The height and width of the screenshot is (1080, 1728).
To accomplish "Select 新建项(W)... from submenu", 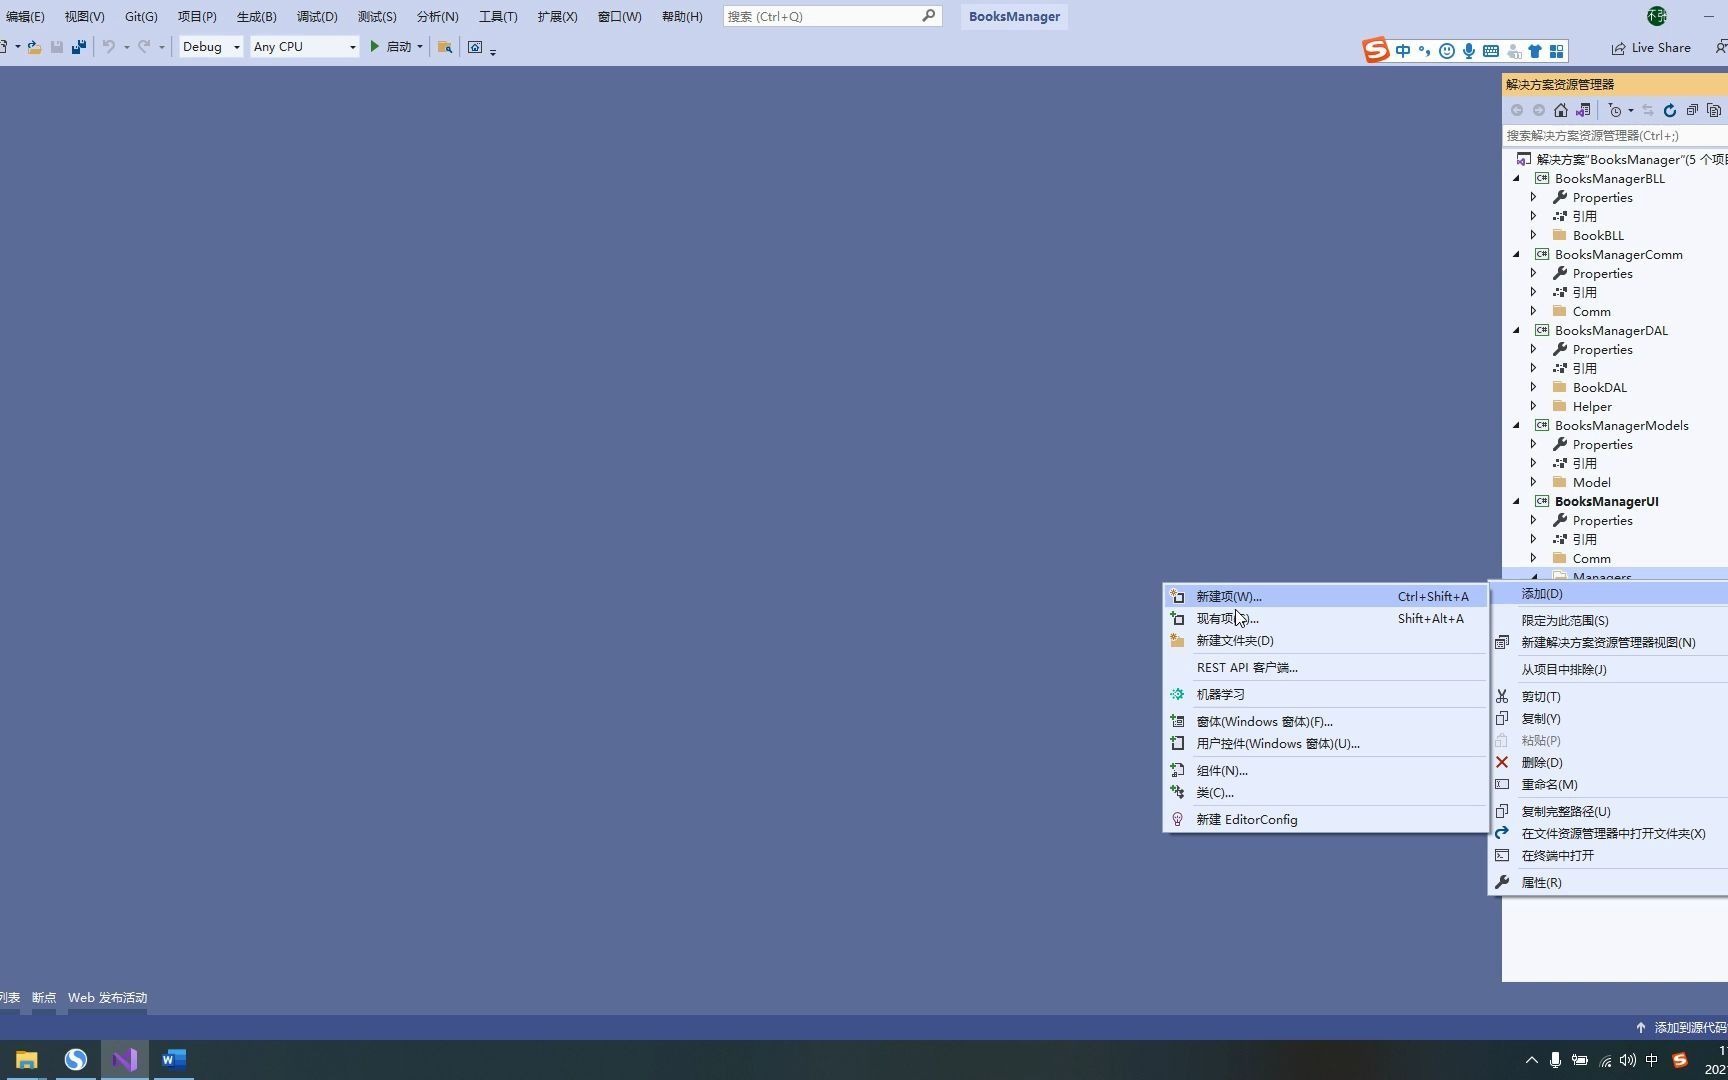I will 1325,596.
